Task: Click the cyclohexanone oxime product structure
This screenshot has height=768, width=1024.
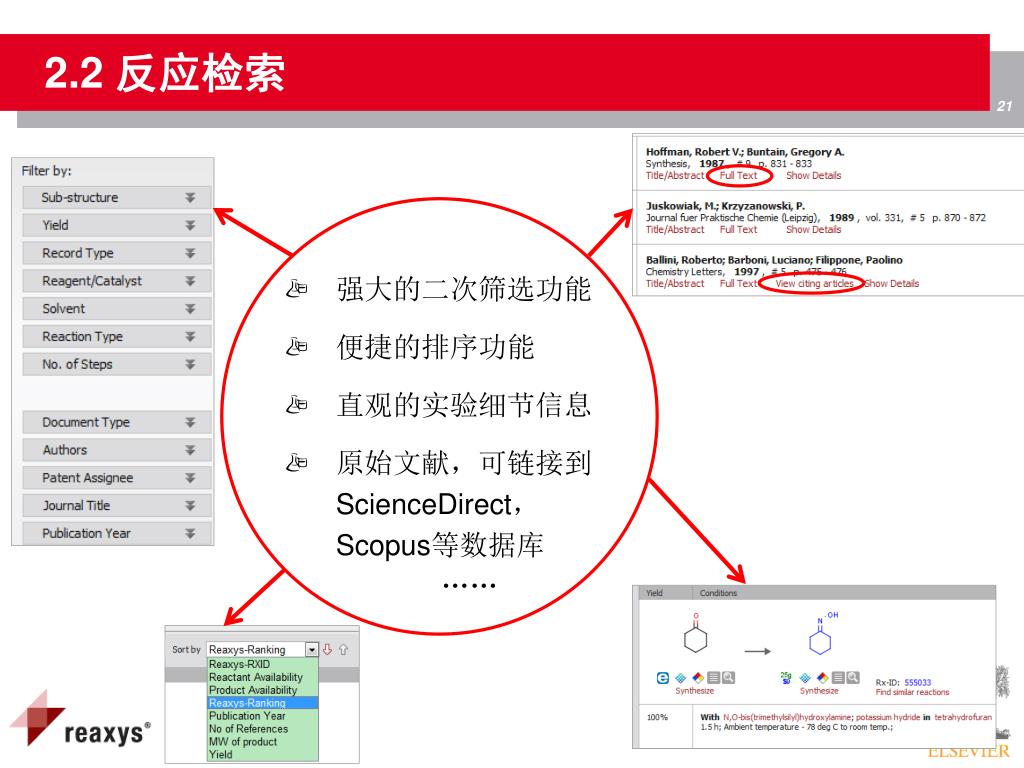Action: tap(823, 633)
